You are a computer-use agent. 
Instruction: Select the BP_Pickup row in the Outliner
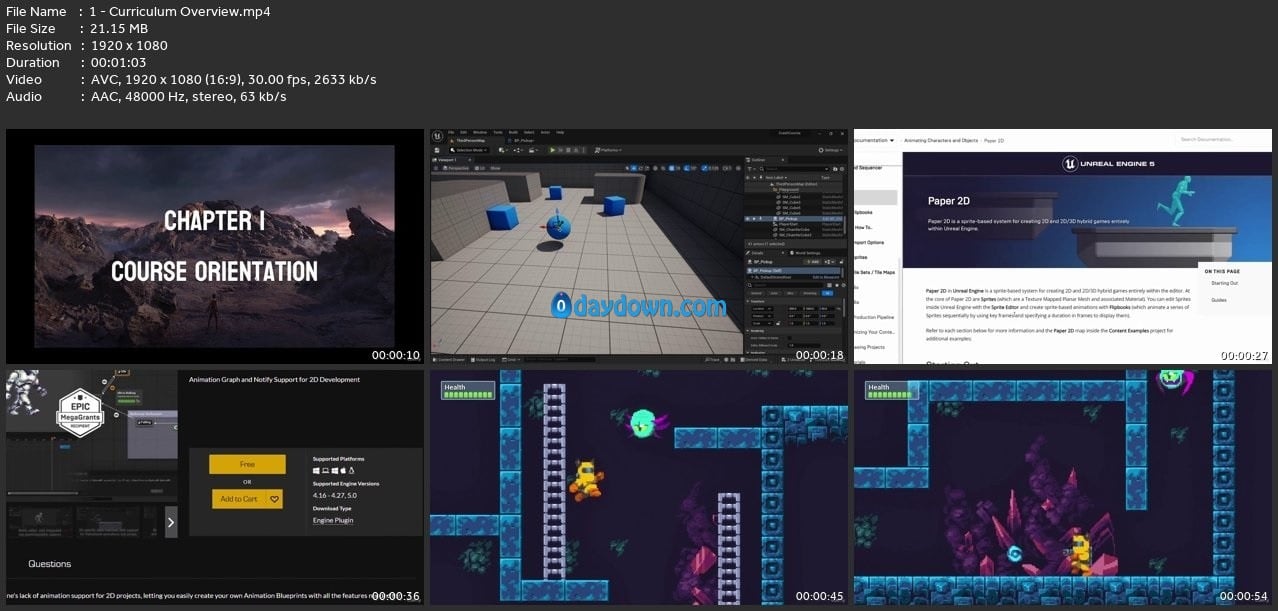tap(794, 219)
